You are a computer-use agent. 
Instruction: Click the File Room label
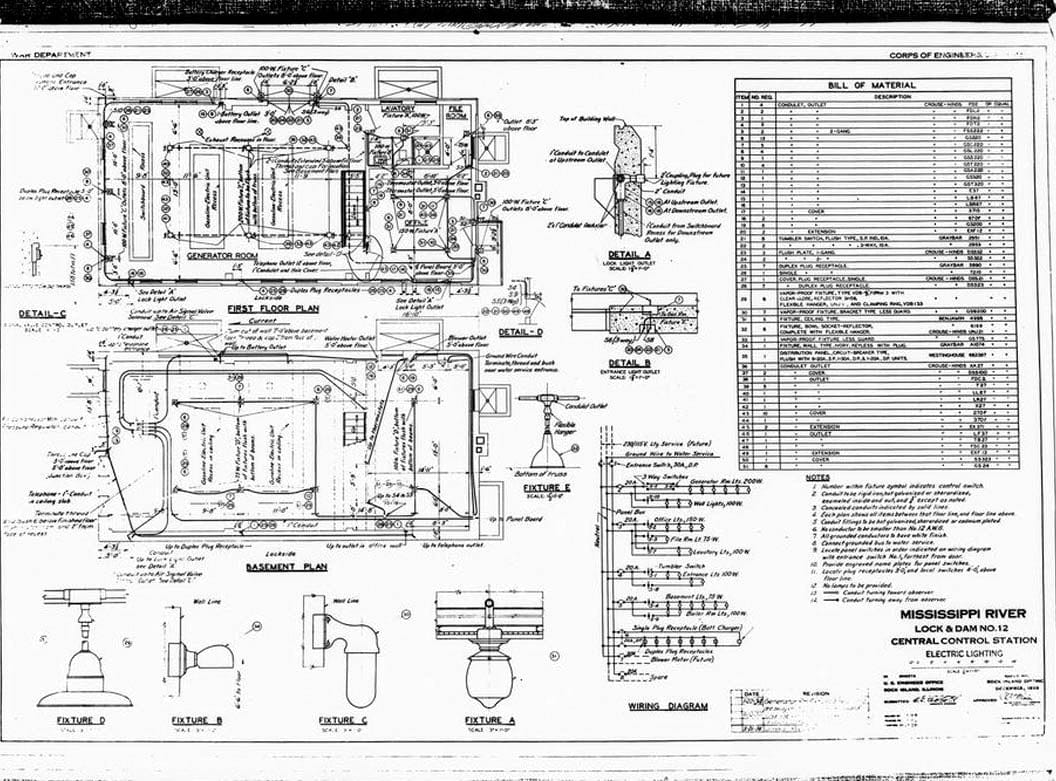(456, 112)
